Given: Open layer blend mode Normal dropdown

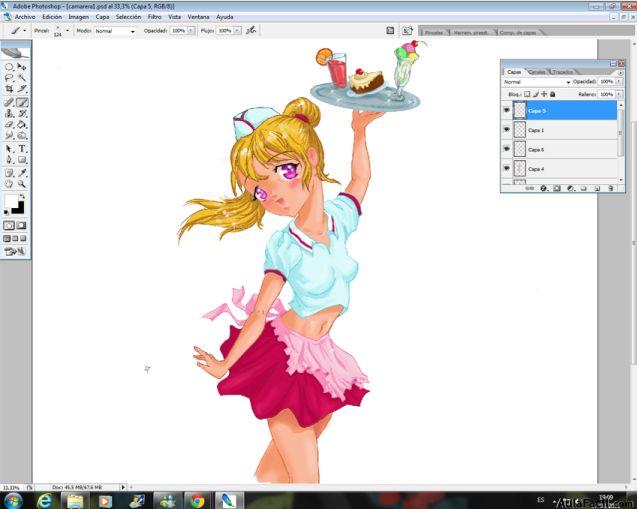Looking at the screenshot, I should [536, 82].
